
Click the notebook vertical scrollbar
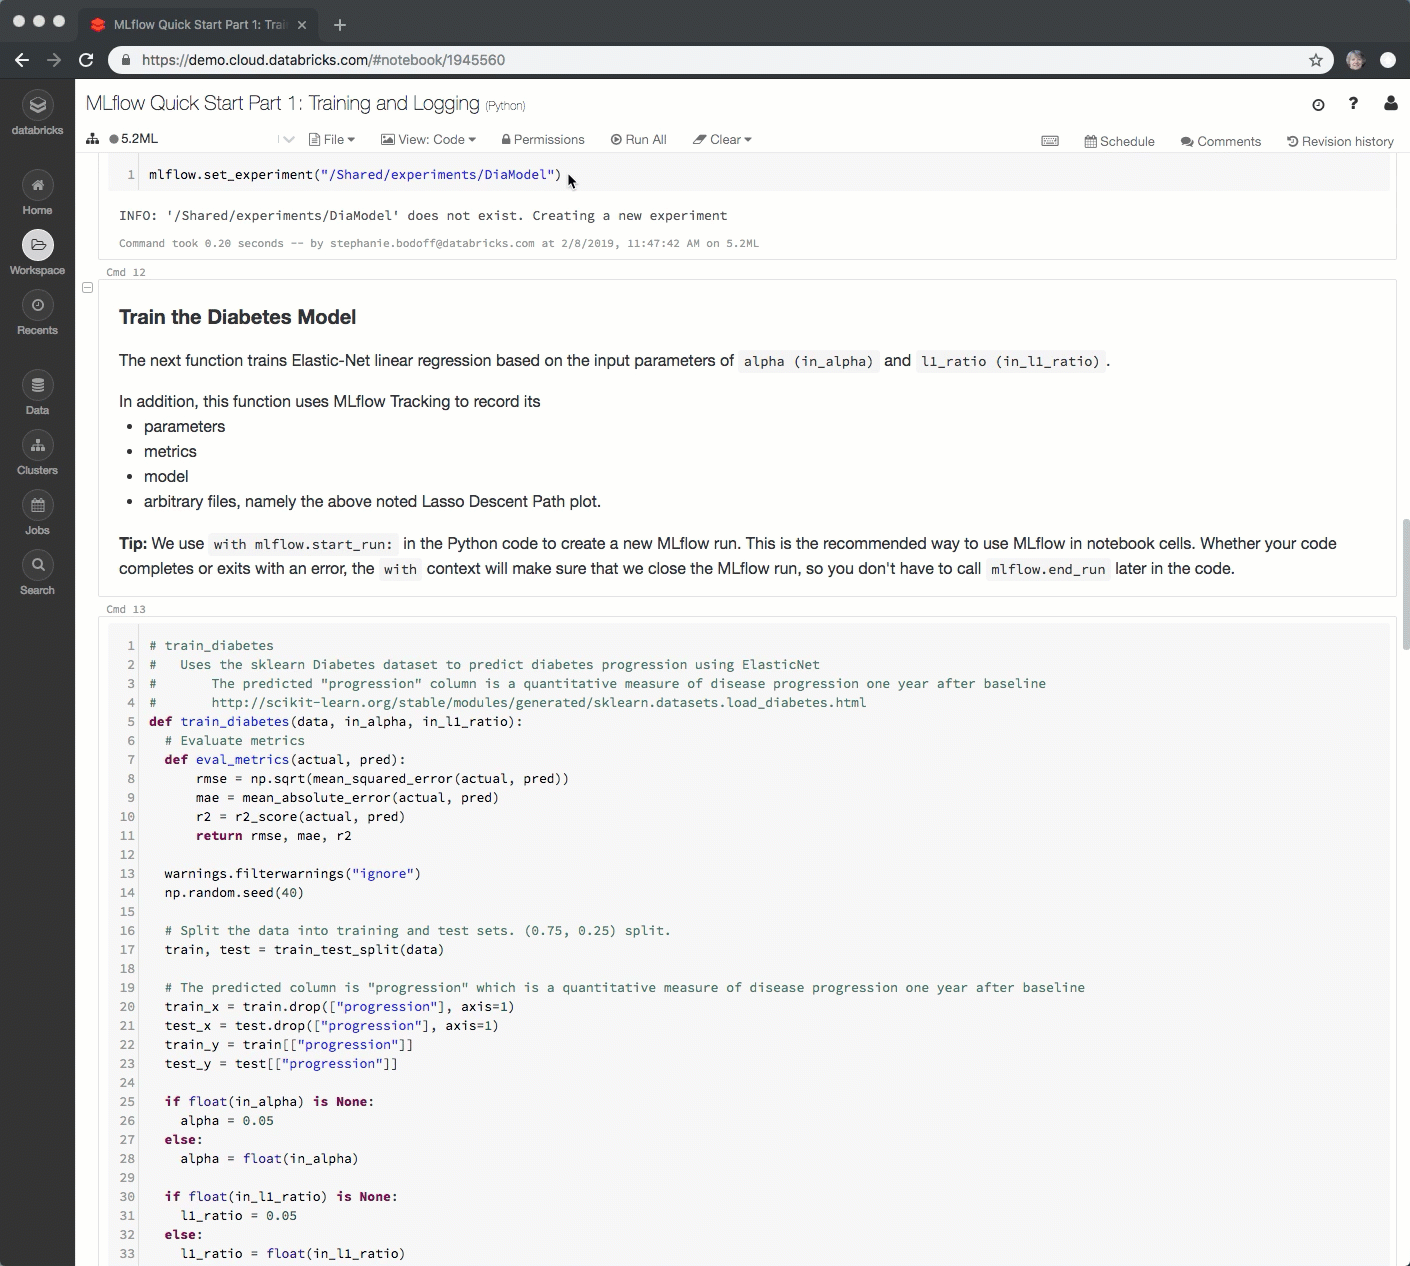(x=1405, y=583)
